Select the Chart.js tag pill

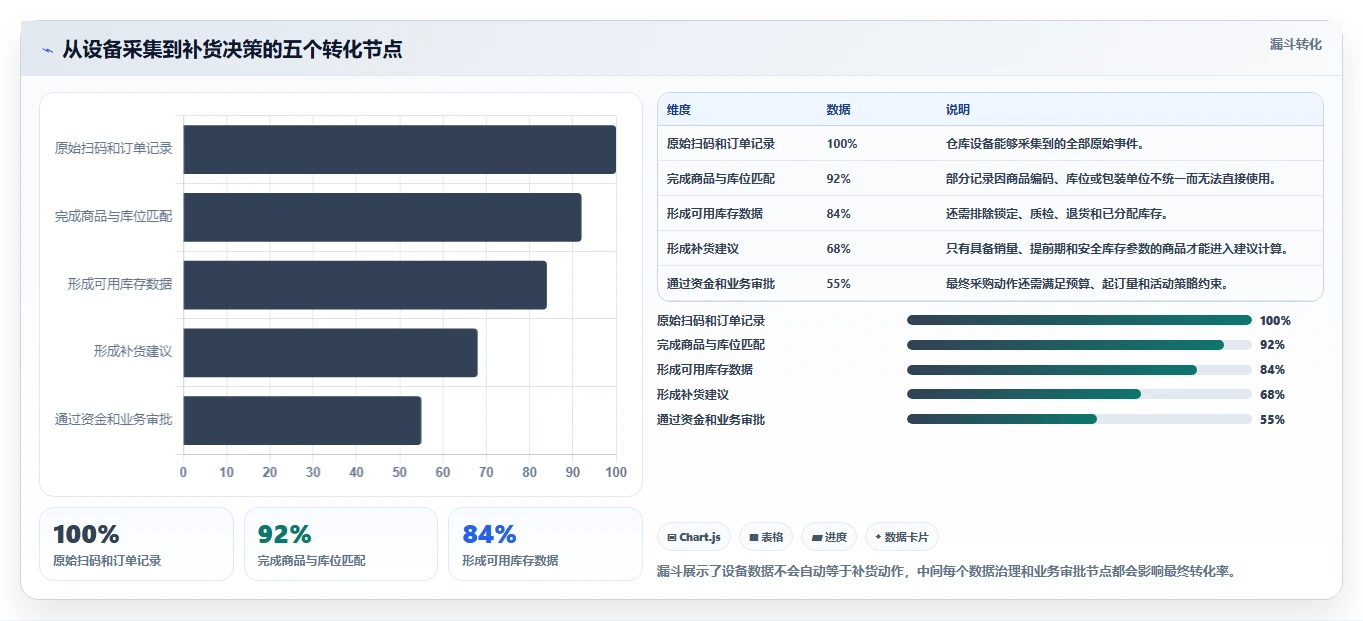coord(694,537)
